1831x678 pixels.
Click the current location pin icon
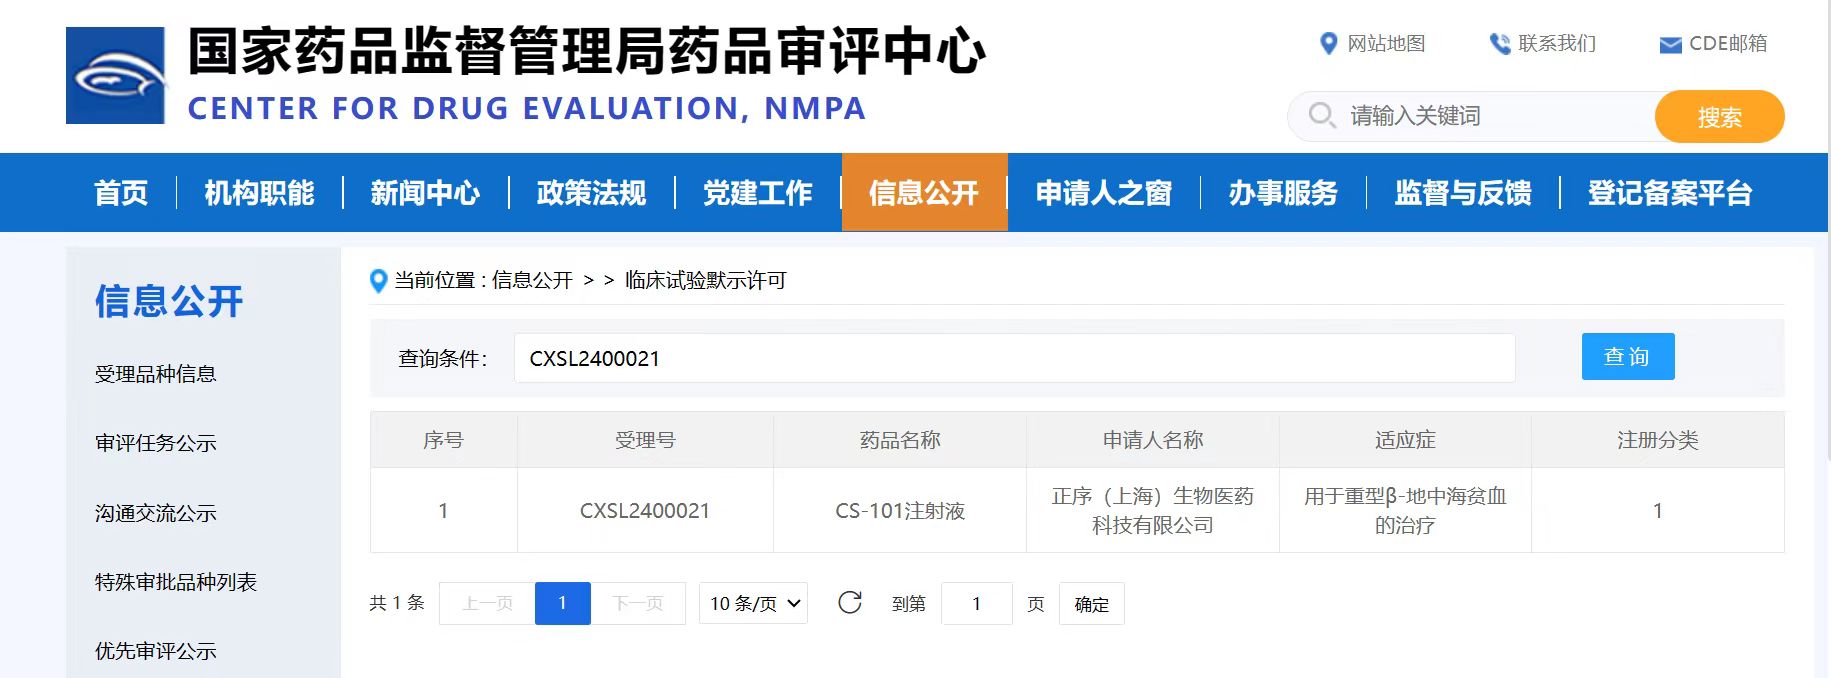pos(378,281)
